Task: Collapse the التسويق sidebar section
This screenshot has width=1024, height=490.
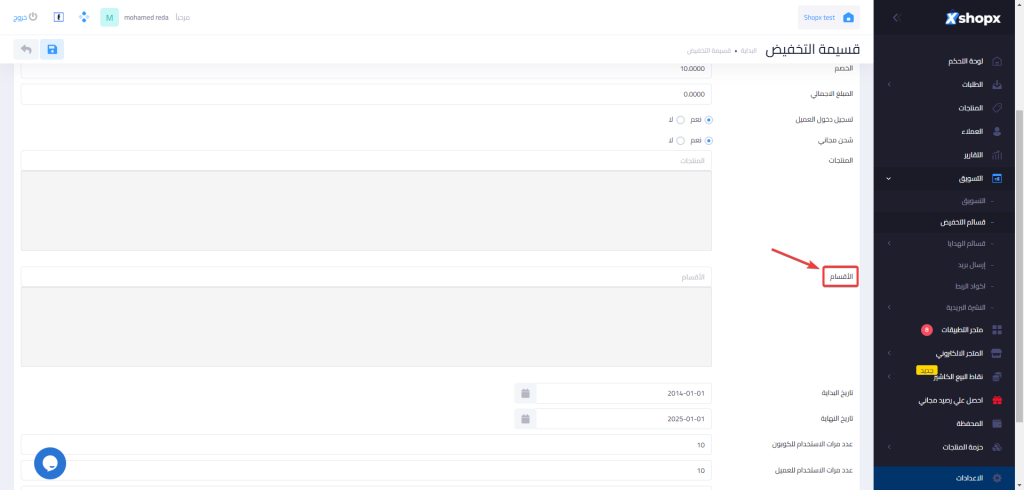Action: [x=889, y=179]
